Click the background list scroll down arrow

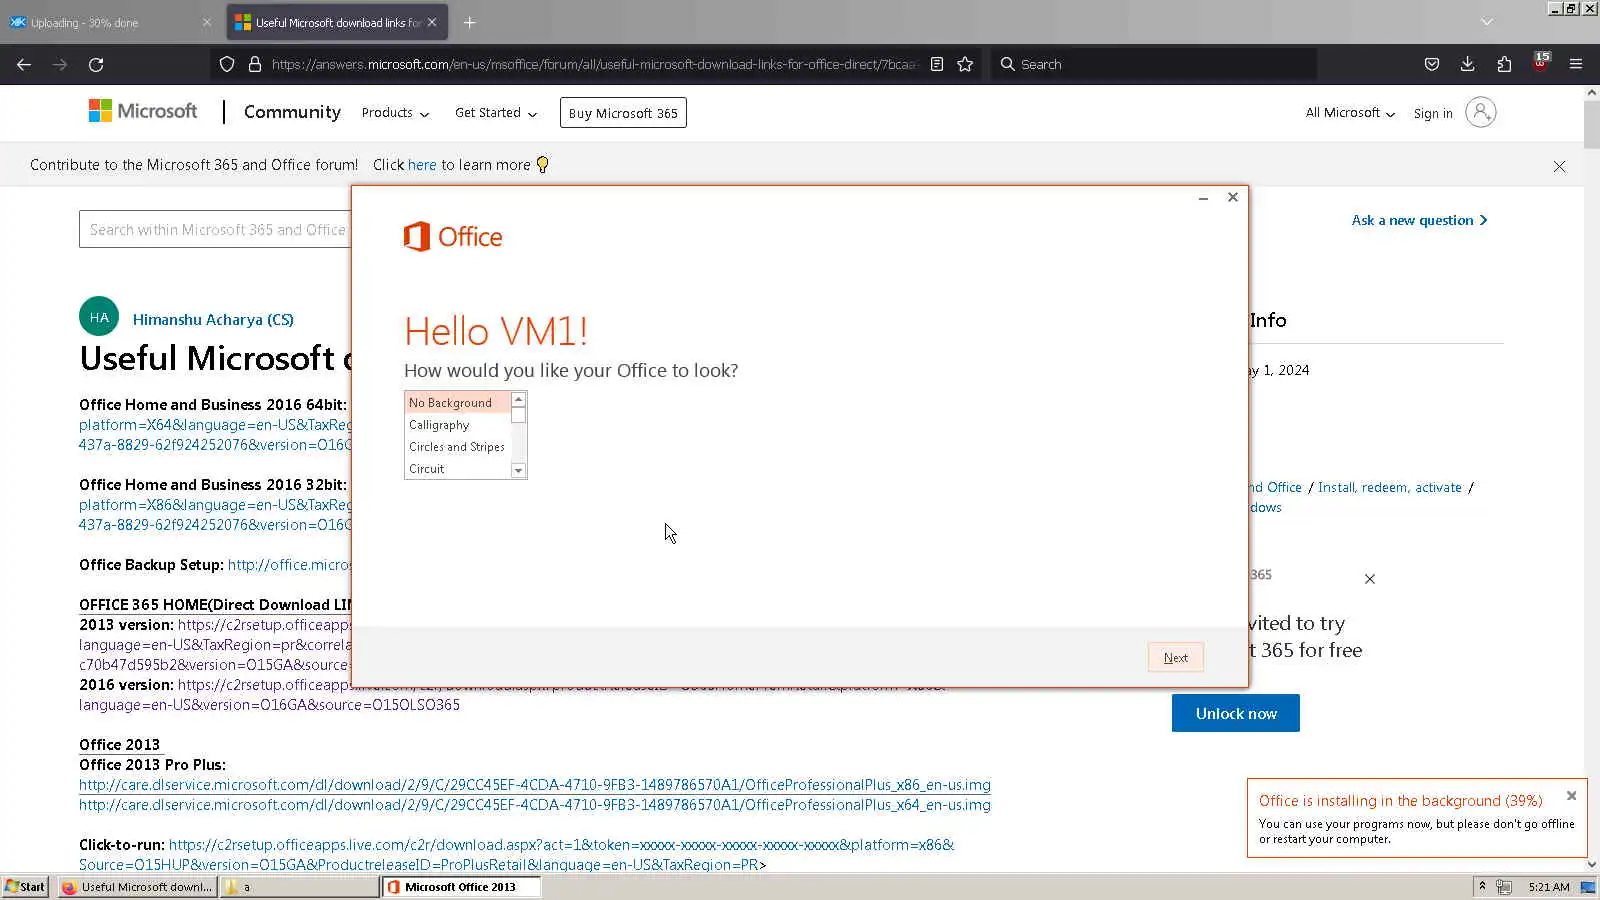[x=518, y=470]
